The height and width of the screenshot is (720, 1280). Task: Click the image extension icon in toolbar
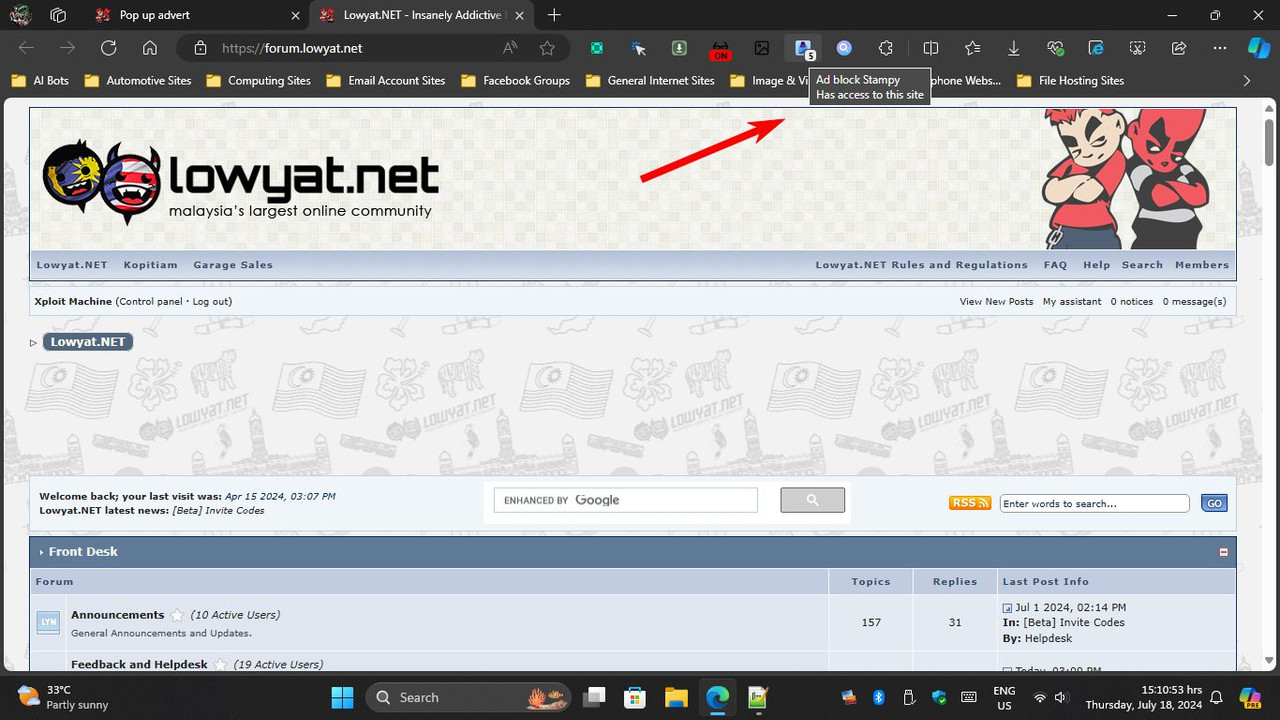click(762, 48)
